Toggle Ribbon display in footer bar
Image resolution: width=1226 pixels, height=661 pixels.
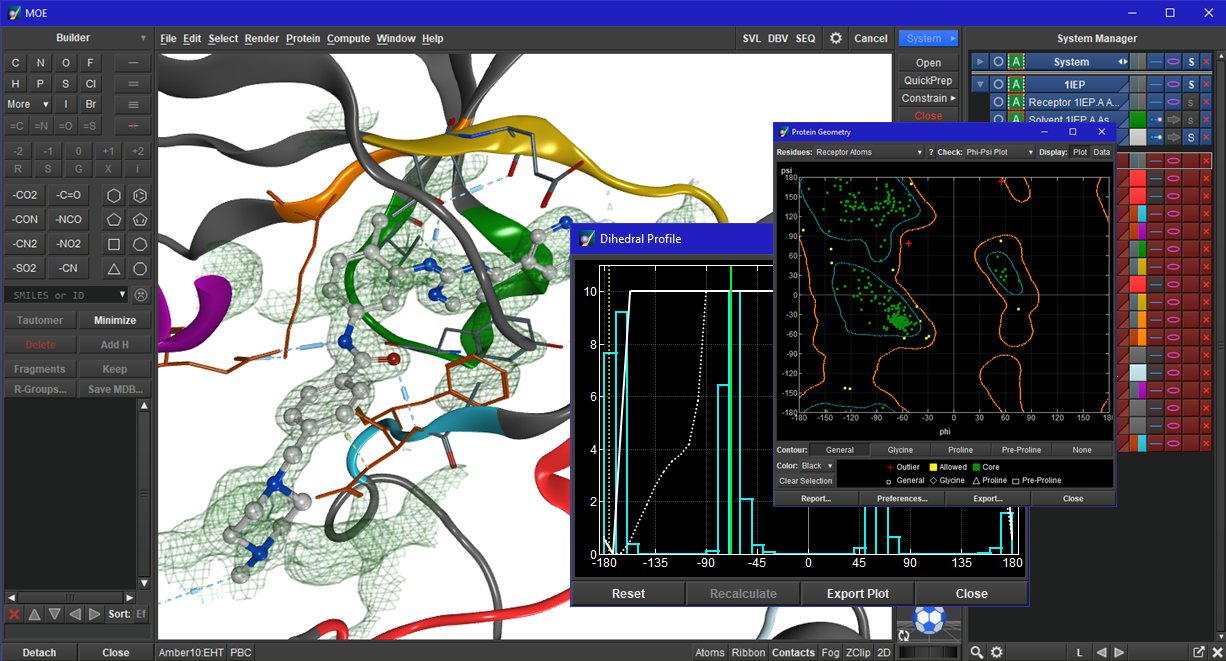[748, 652]
